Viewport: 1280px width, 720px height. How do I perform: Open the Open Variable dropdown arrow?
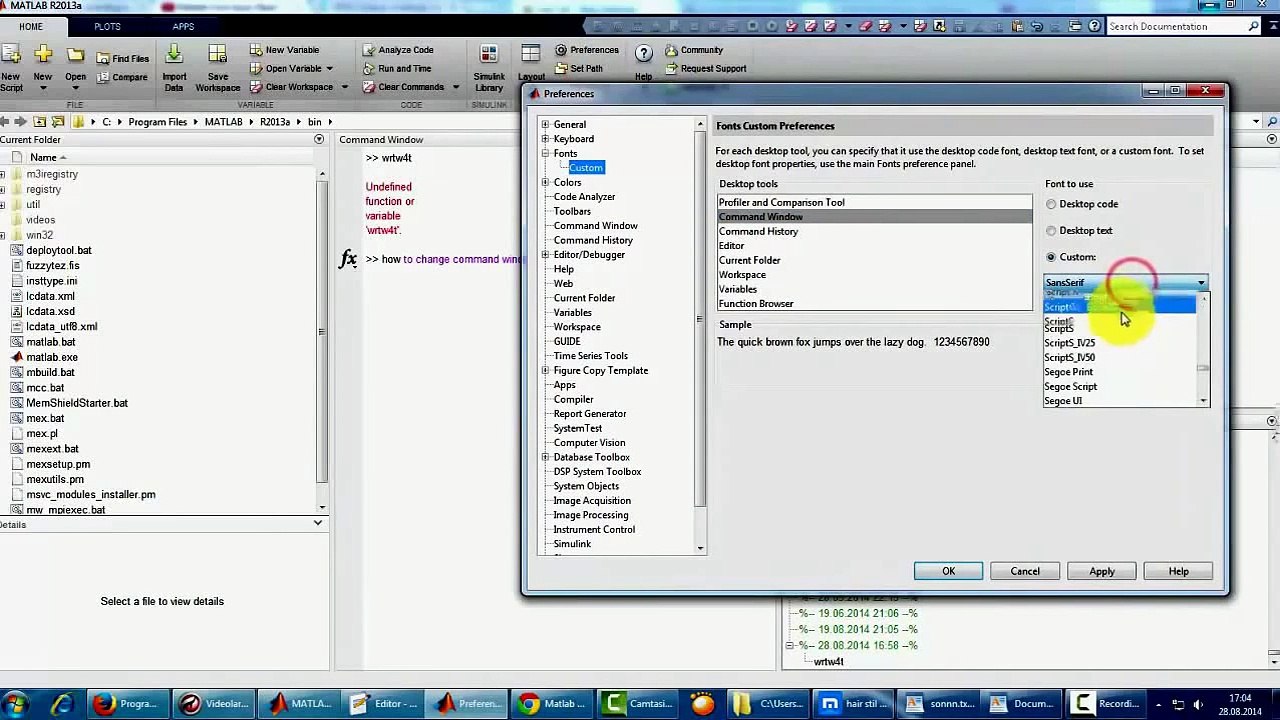point(329,69)
